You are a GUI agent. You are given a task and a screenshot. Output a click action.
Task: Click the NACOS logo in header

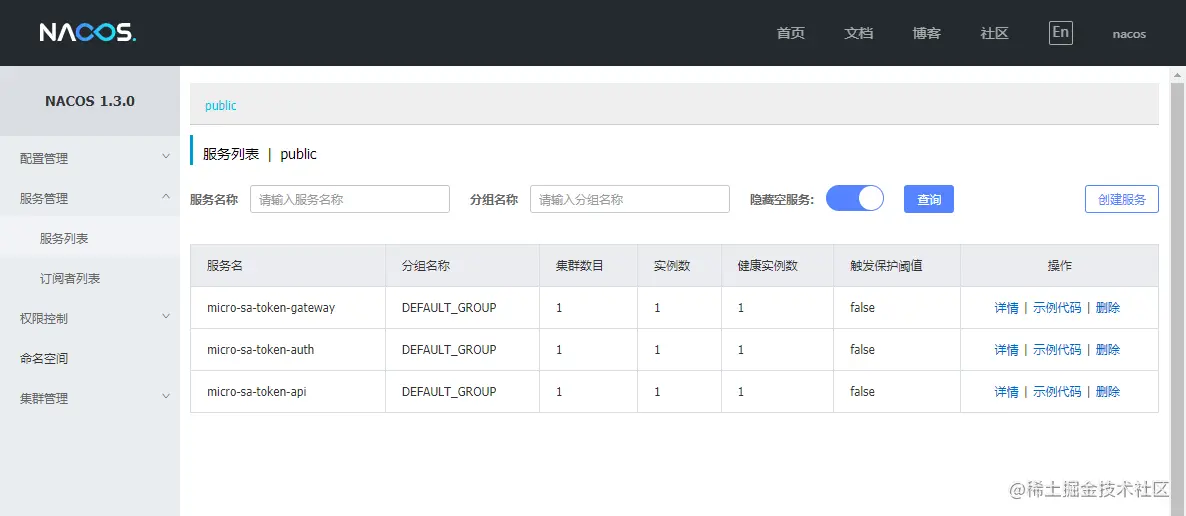(x=88, y=33)
